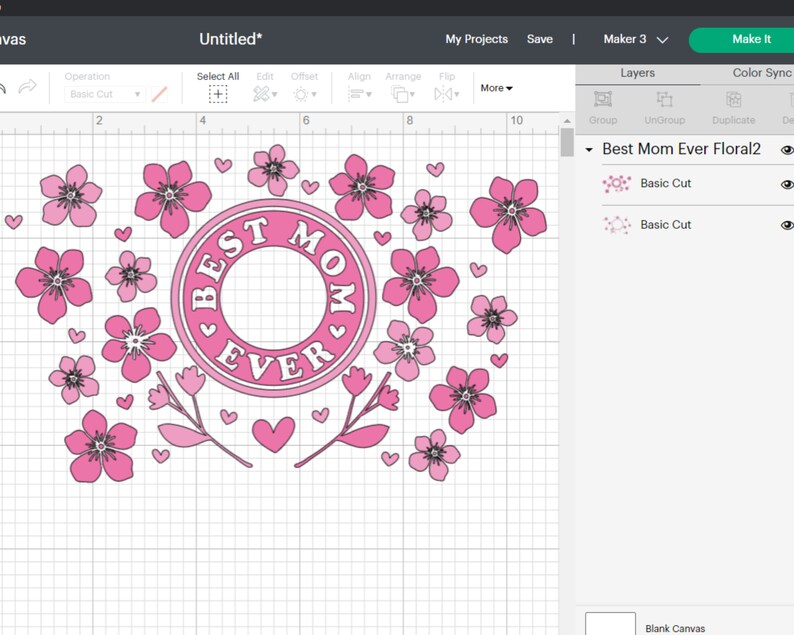Click the Redo arrow icon
794x635 pixels.
[x=27, y=87]
